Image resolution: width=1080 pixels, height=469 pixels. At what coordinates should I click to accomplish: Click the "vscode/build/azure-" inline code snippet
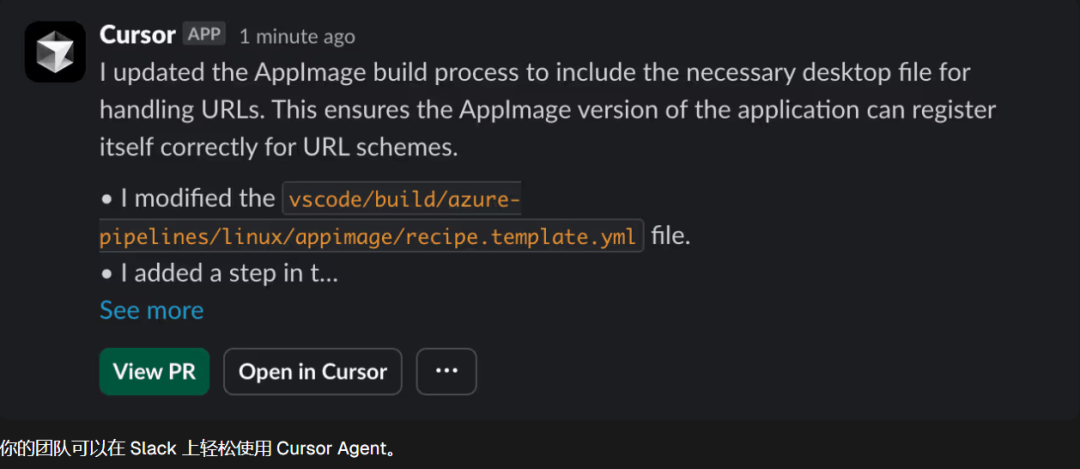404,199
